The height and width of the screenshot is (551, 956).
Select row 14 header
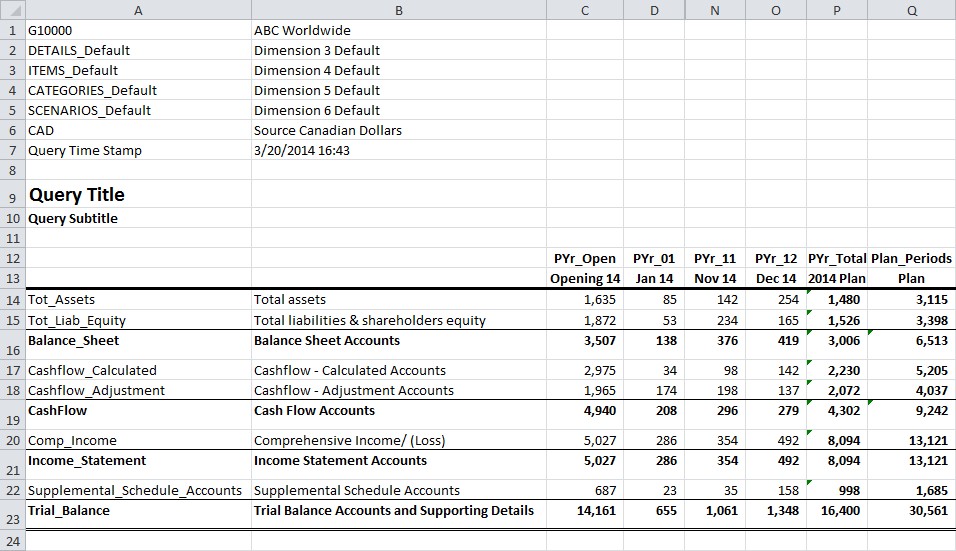12,300
